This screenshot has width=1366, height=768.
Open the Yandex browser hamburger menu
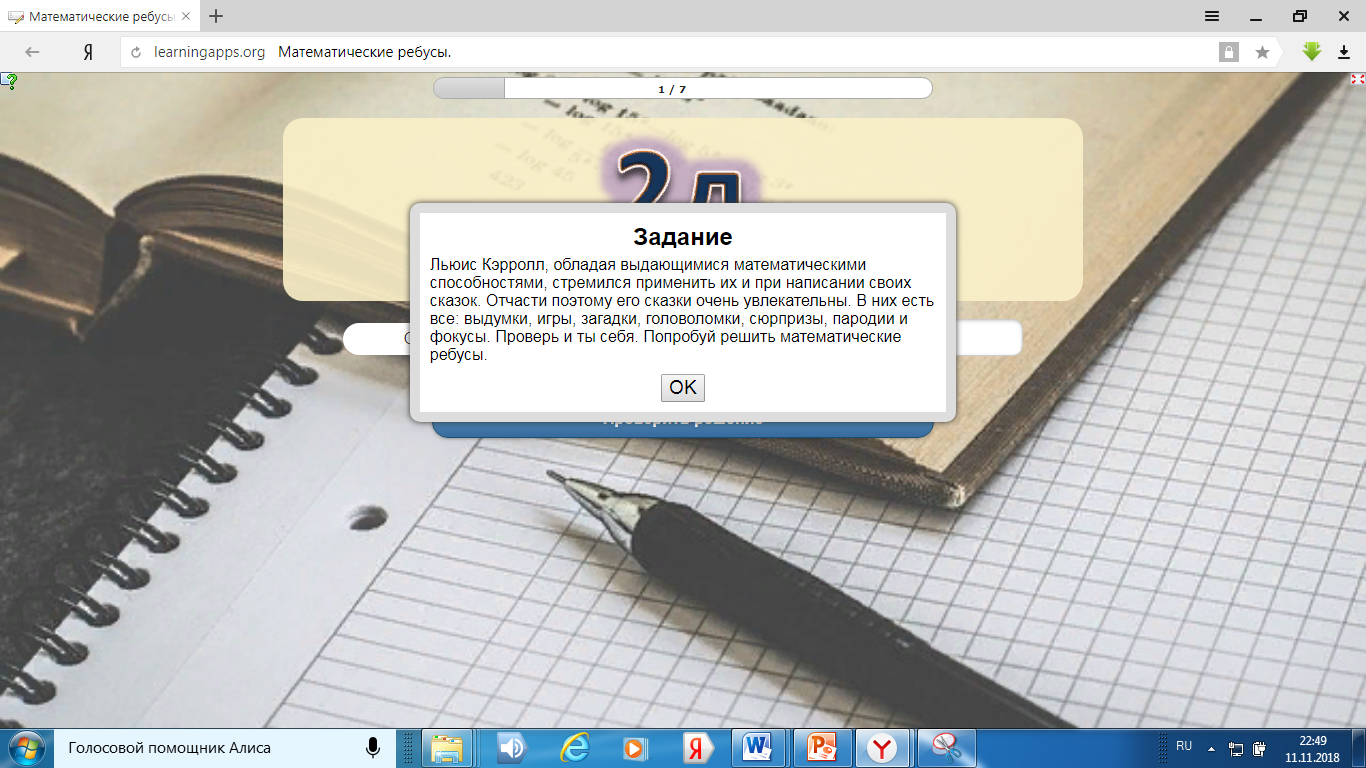[x=1211, y=16]
